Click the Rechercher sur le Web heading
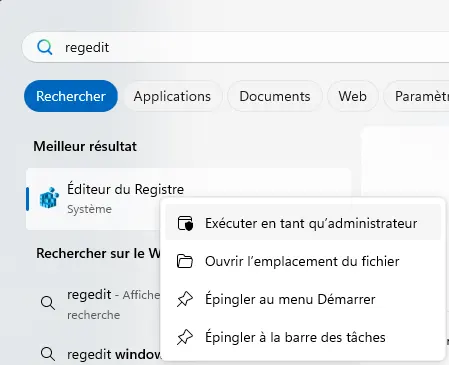This screenshot has height=365, width=449. [x=98, y=253]
